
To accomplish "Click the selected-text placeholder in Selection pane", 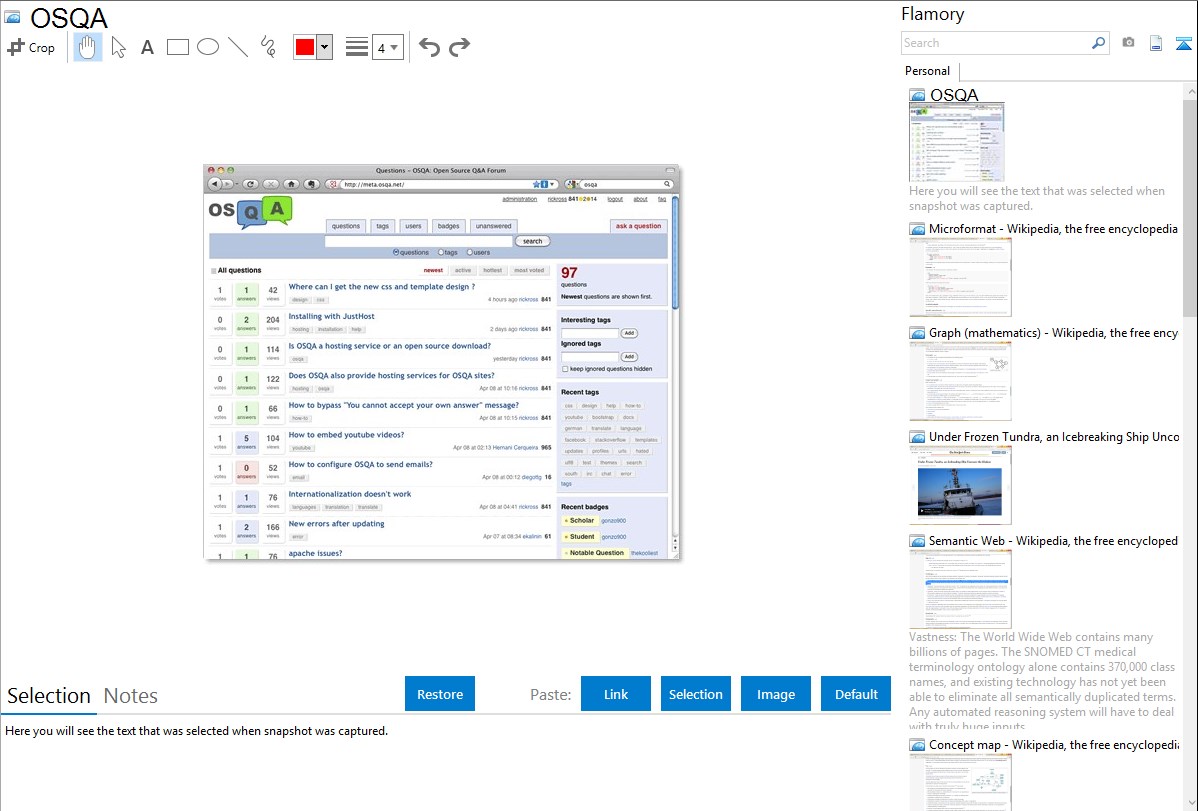I will [x=196, y=731].
